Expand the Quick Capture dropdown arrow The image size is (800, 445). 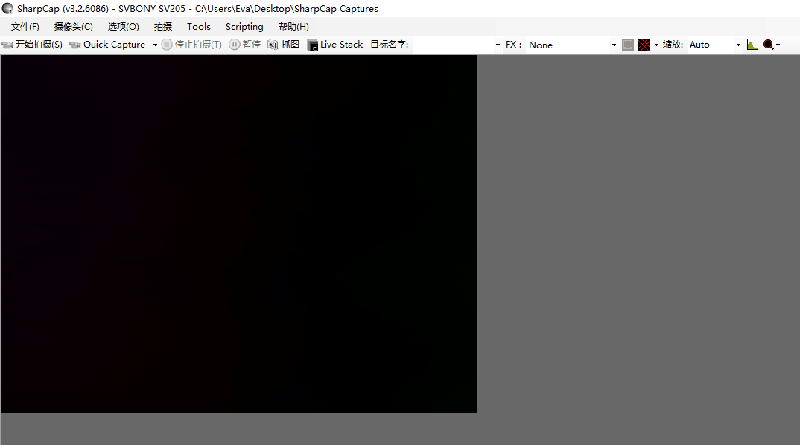[155, 45]
